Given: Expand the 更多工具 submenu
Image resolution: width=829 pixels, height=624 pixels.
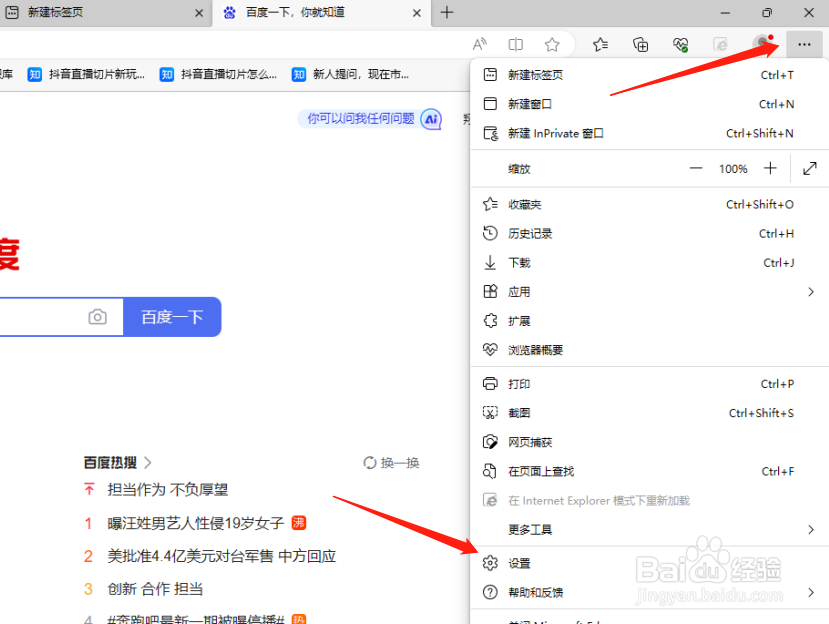Looking at the screenshot, I should 649,529.
